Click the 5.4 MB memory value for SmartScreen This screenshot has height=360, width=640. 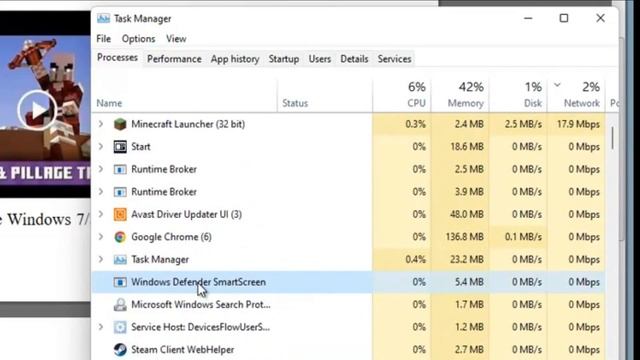[469, 282]
